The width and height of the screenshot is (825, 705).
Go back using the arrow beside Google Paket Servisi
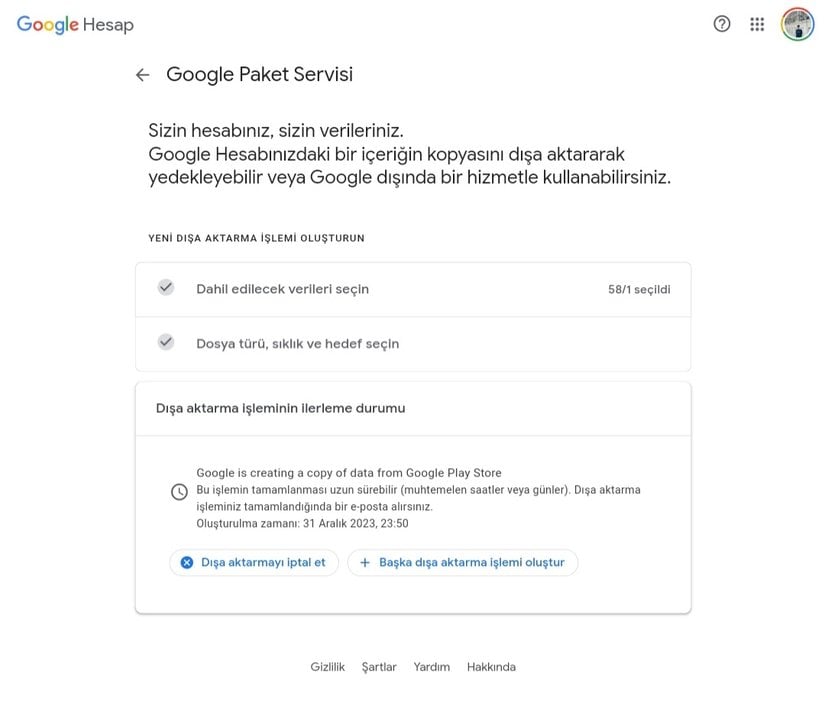(143, 75)
